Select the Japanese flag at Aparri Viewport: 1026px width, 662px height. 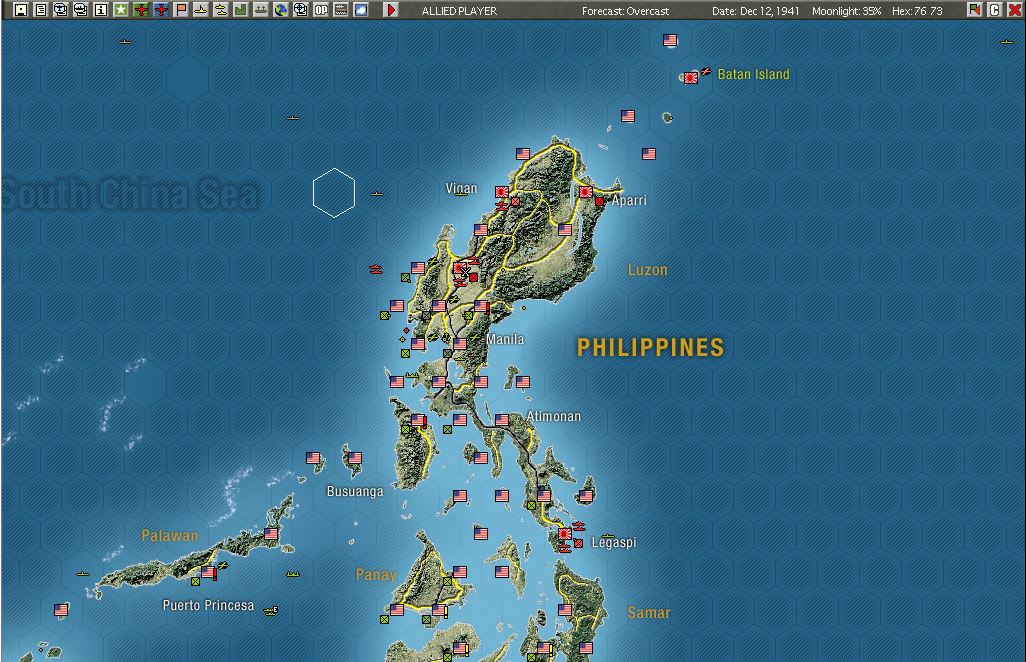[x=586, y=192]
